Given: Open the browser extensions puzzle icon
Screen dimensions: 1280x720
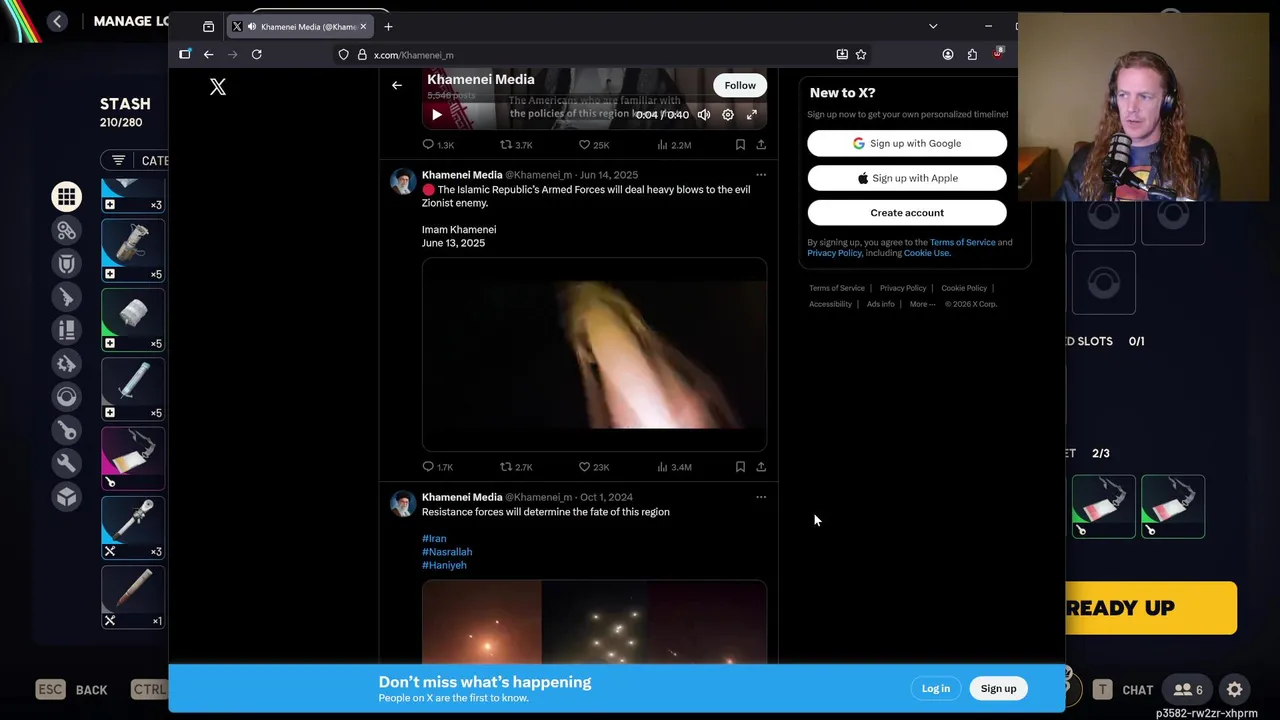Looking at the screenshot, I should [x=972, y=55].
